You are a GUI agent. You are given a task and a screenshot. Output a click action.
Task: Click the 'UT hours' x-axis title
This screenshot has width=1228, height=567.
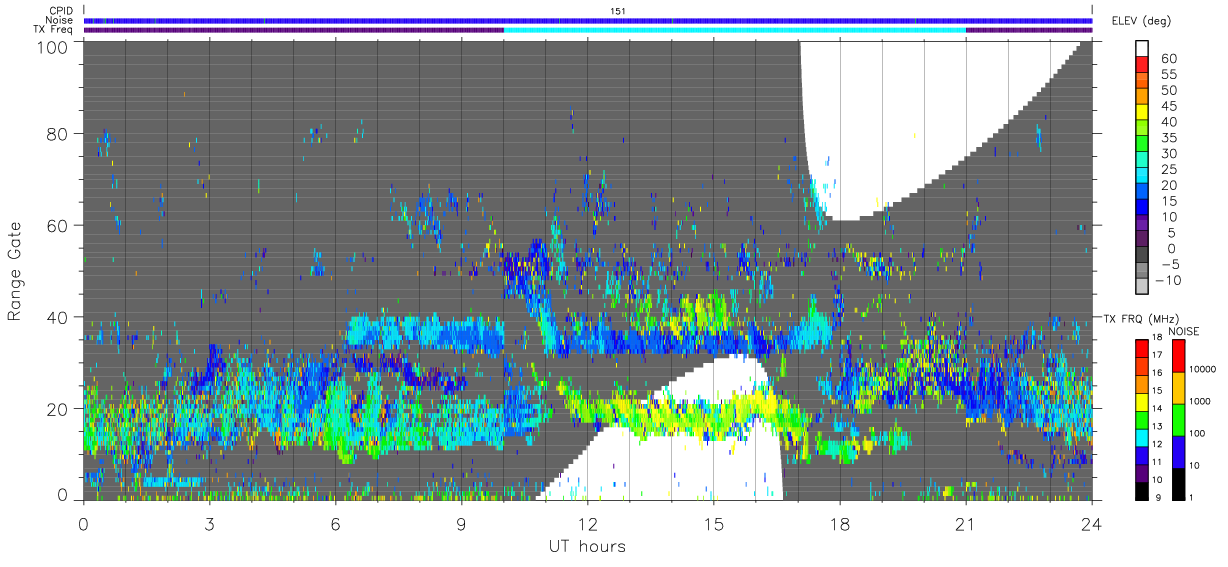click(x=587, y=546)
